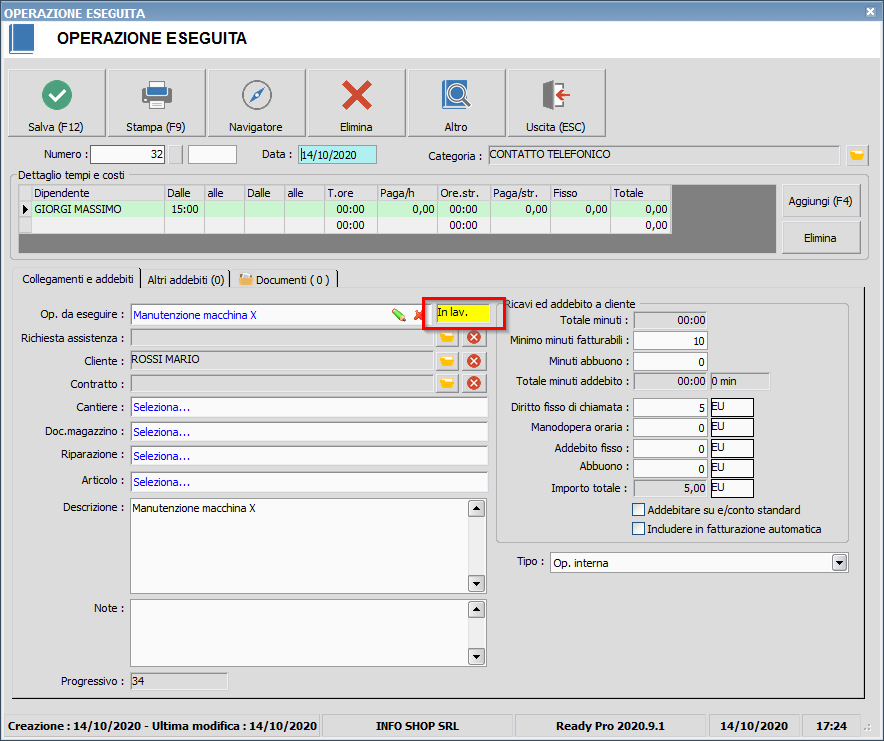Select the Cantiere "Seleziona..." link
This screenshot has height=741, width=884.
[x=162, y=408]
